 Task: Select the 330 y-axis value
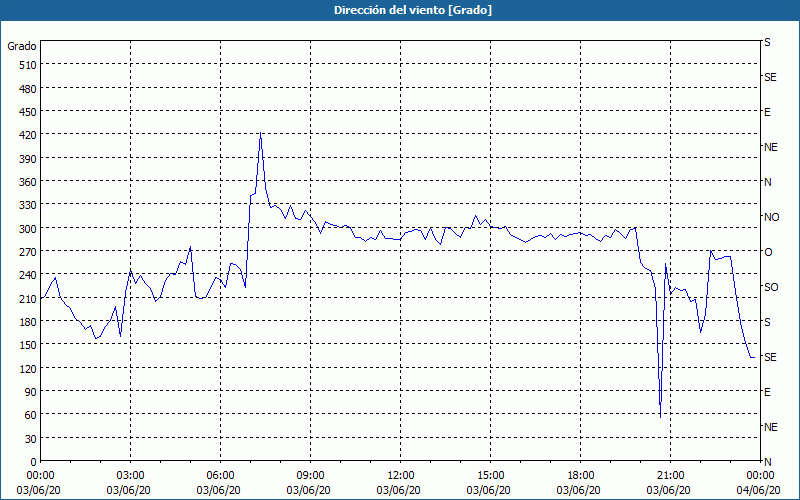click(29, 205)
